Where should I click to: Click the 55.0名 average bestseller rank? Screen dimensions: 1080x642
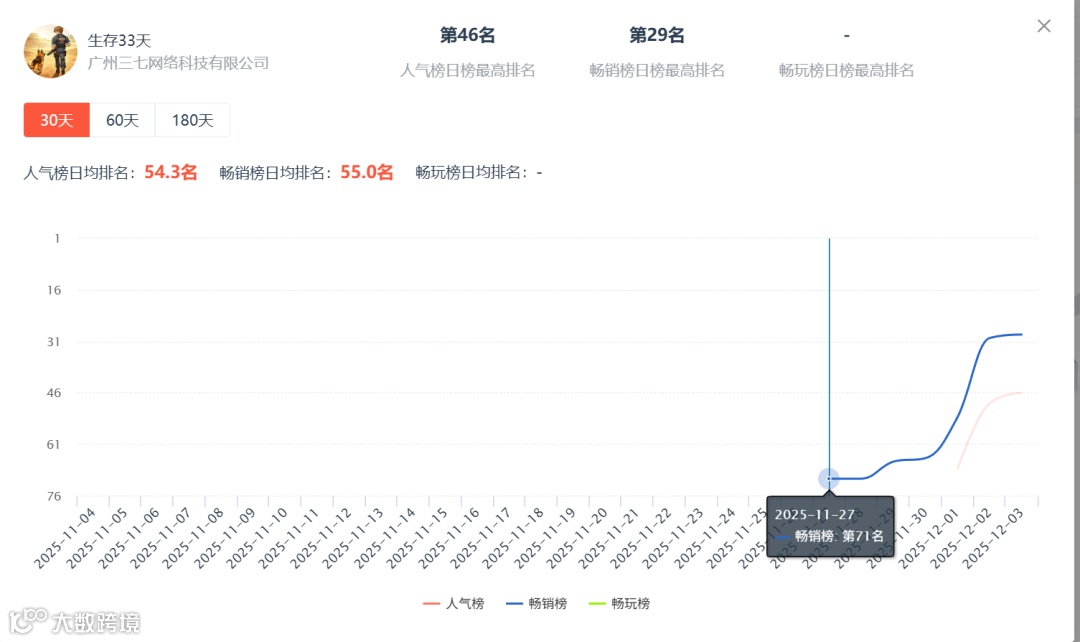[367, 172]
